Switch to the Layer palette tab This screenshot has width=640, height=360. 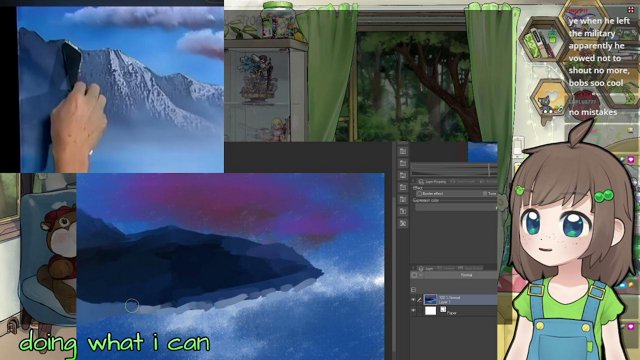(426, 269)
